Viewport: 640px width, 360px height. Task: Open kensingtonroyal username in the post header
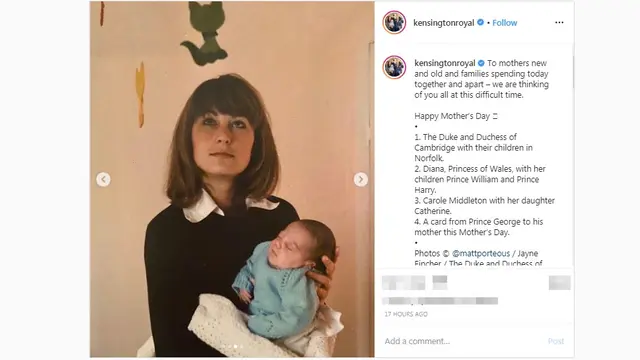(x=444, y=23)
